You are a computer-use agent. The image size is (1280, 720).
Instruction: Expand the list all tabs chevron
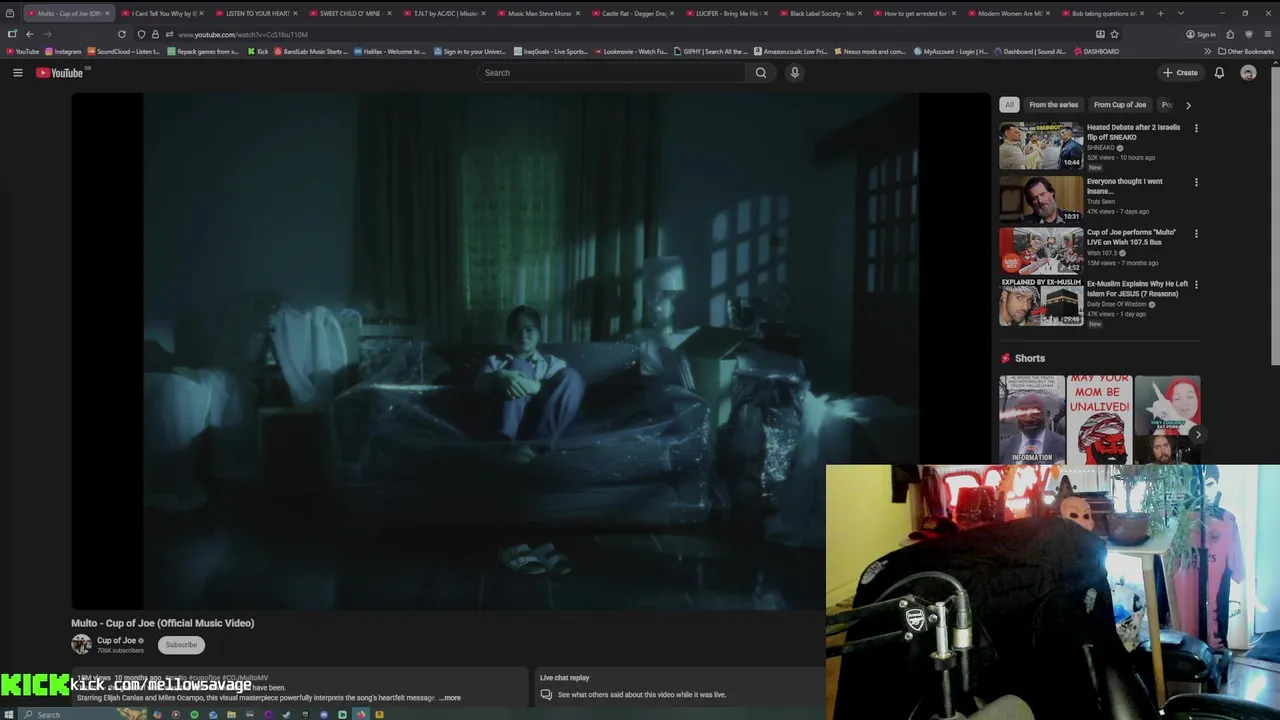(x=1181, y=13)
